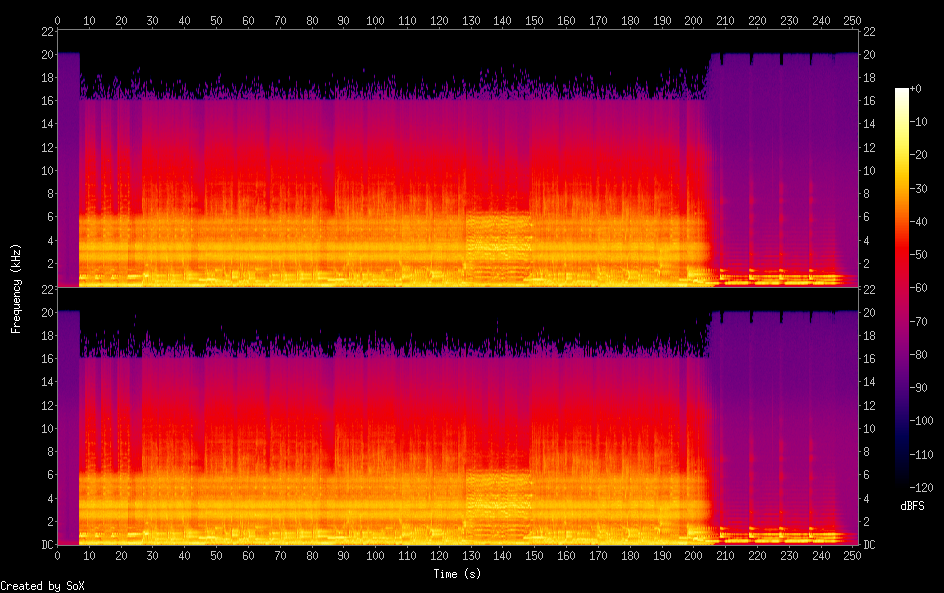Screen dimensions: 944x593
Task: Click "12" on lower channel's right frequency axis
Action: tap(869, 405)
